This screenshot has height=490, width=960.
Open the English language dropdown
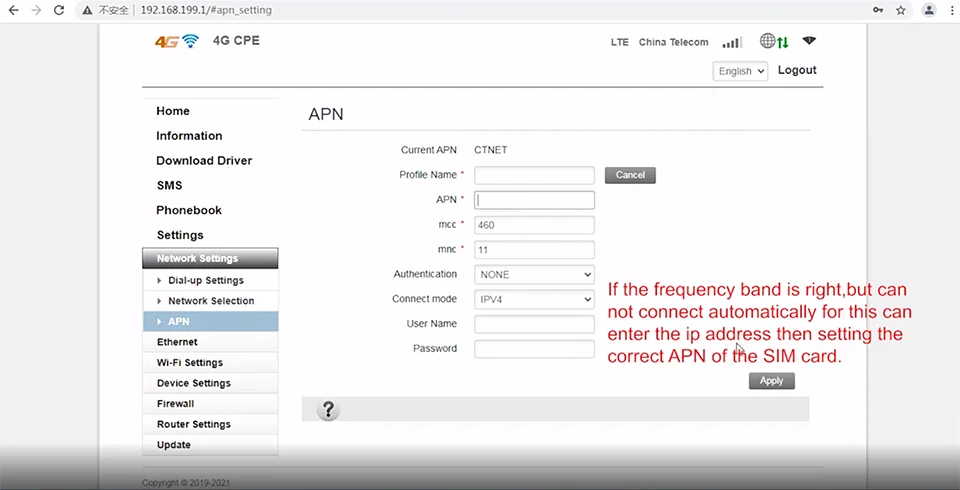point(740,71)
